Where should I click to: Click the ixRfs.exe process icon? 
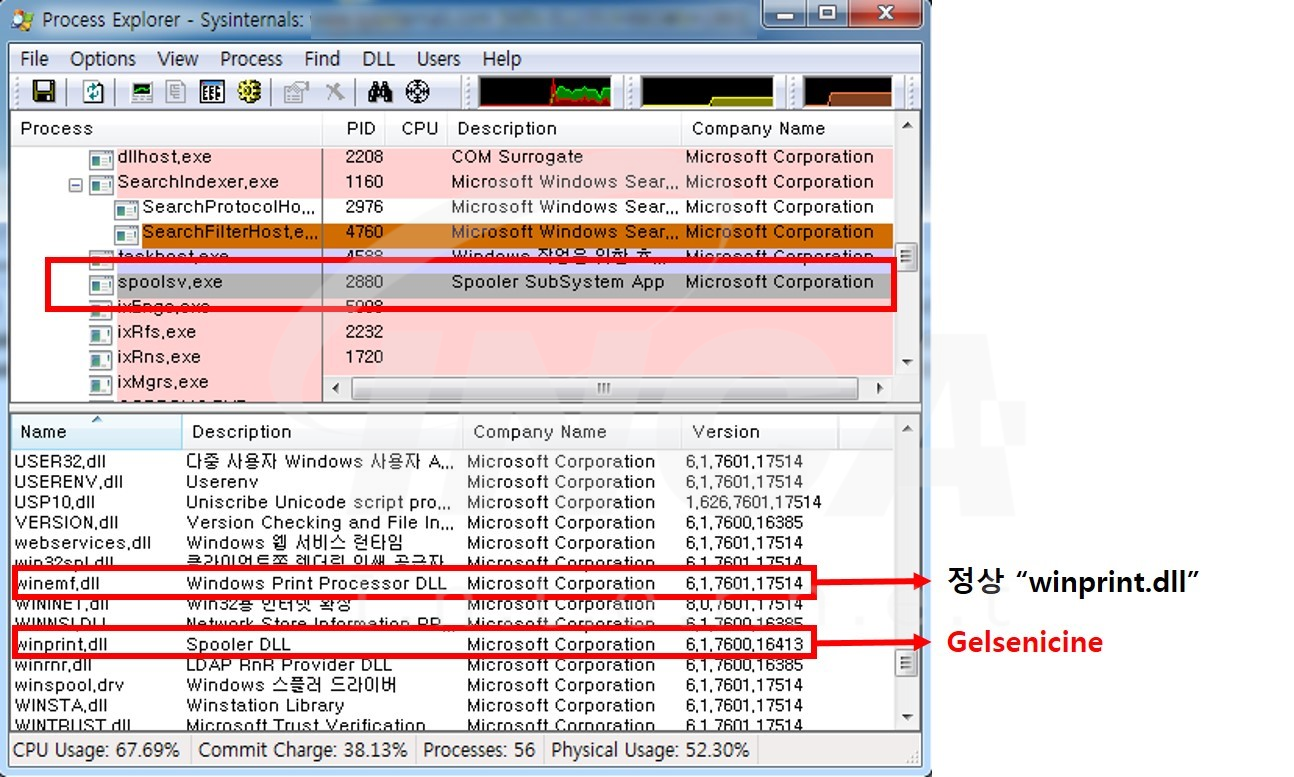click(101, 333)
